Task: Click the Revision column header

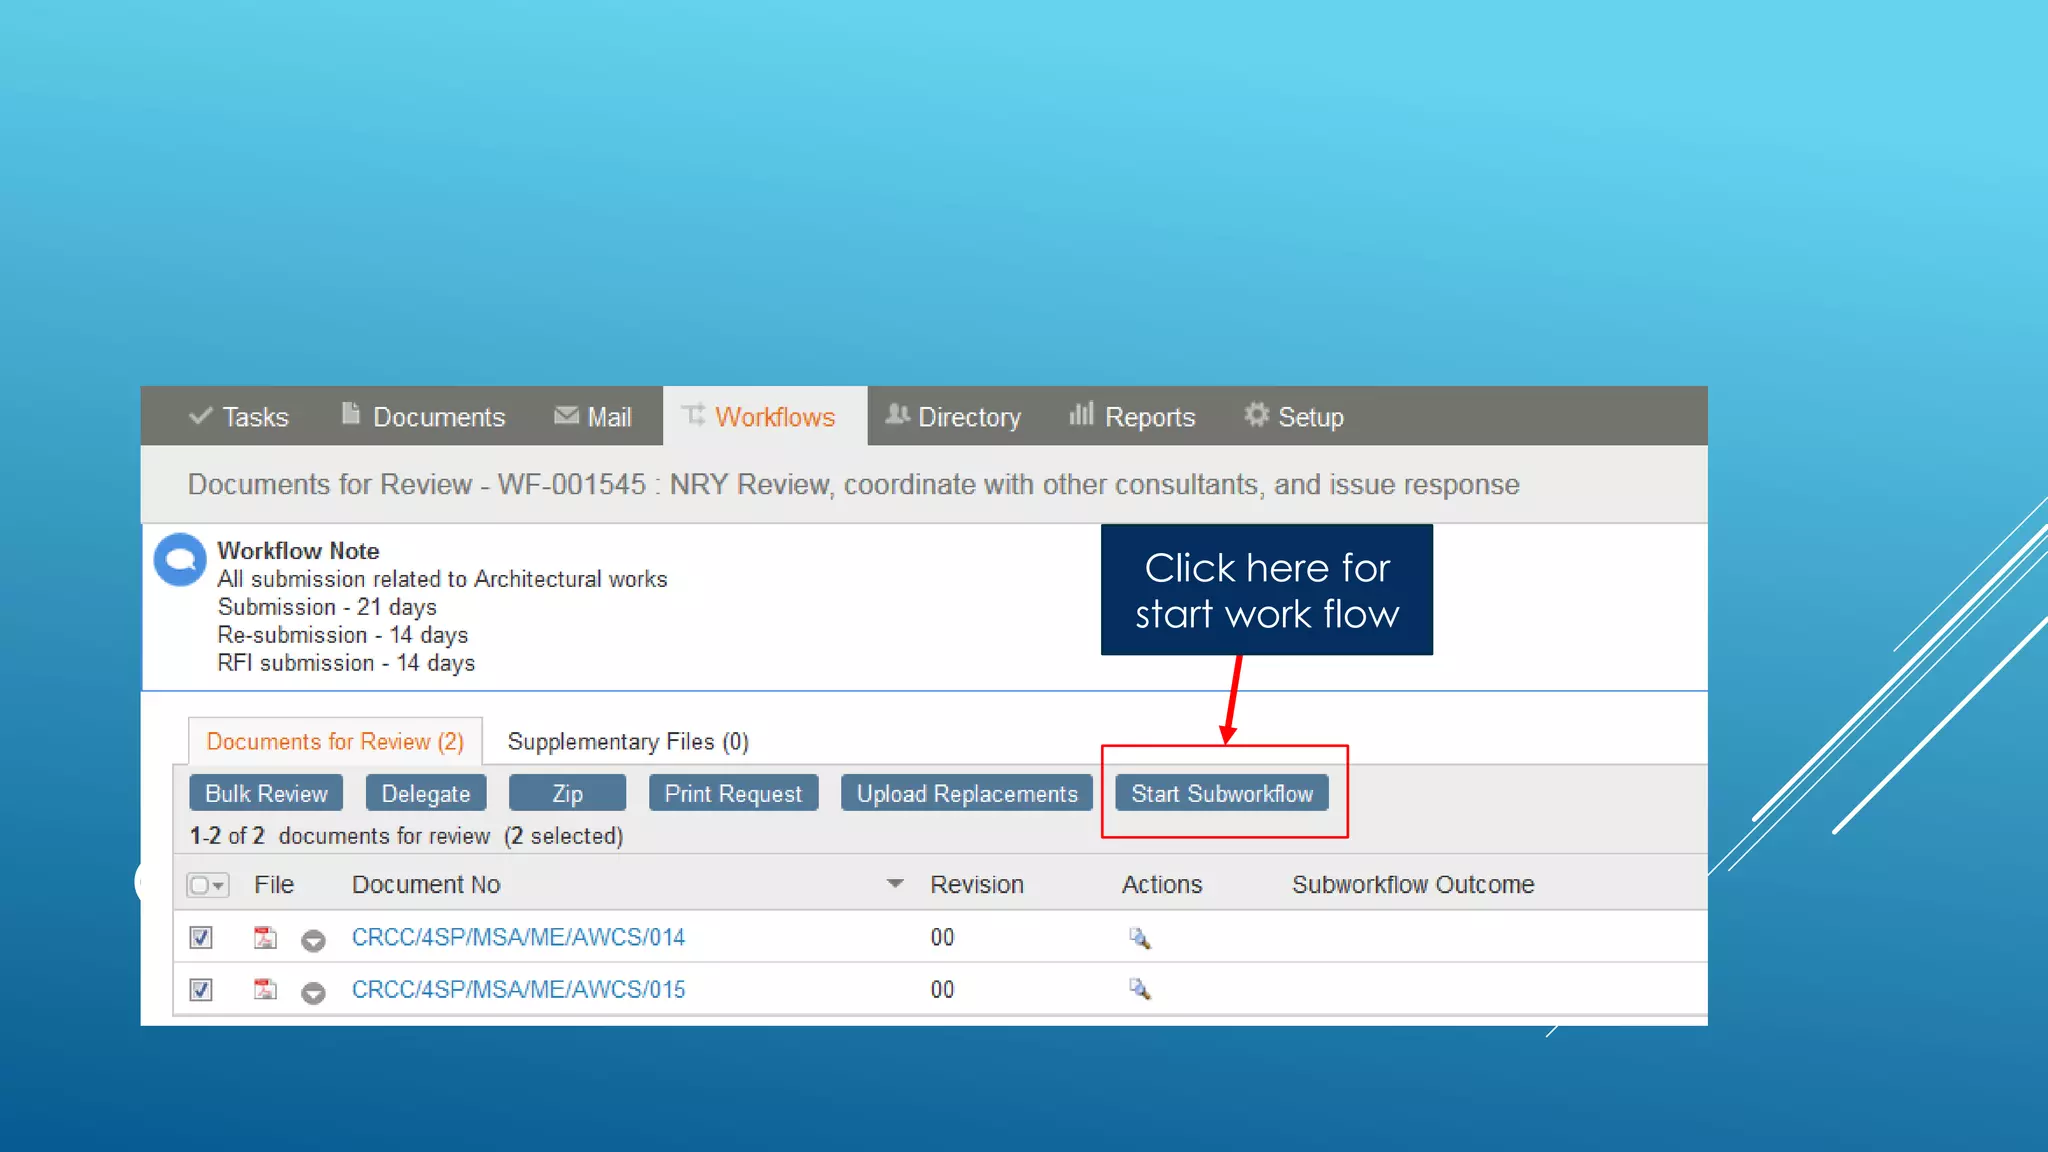Action: tap(976, 884)
